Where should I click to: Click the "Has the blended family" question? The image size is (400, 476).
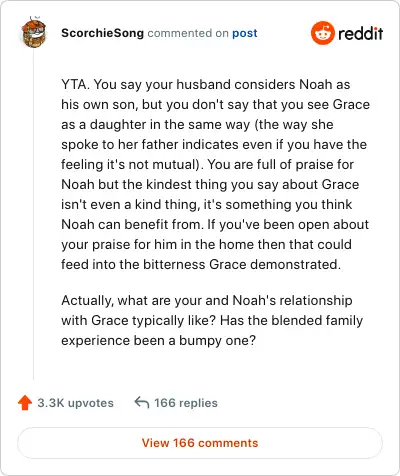point(291,320)
